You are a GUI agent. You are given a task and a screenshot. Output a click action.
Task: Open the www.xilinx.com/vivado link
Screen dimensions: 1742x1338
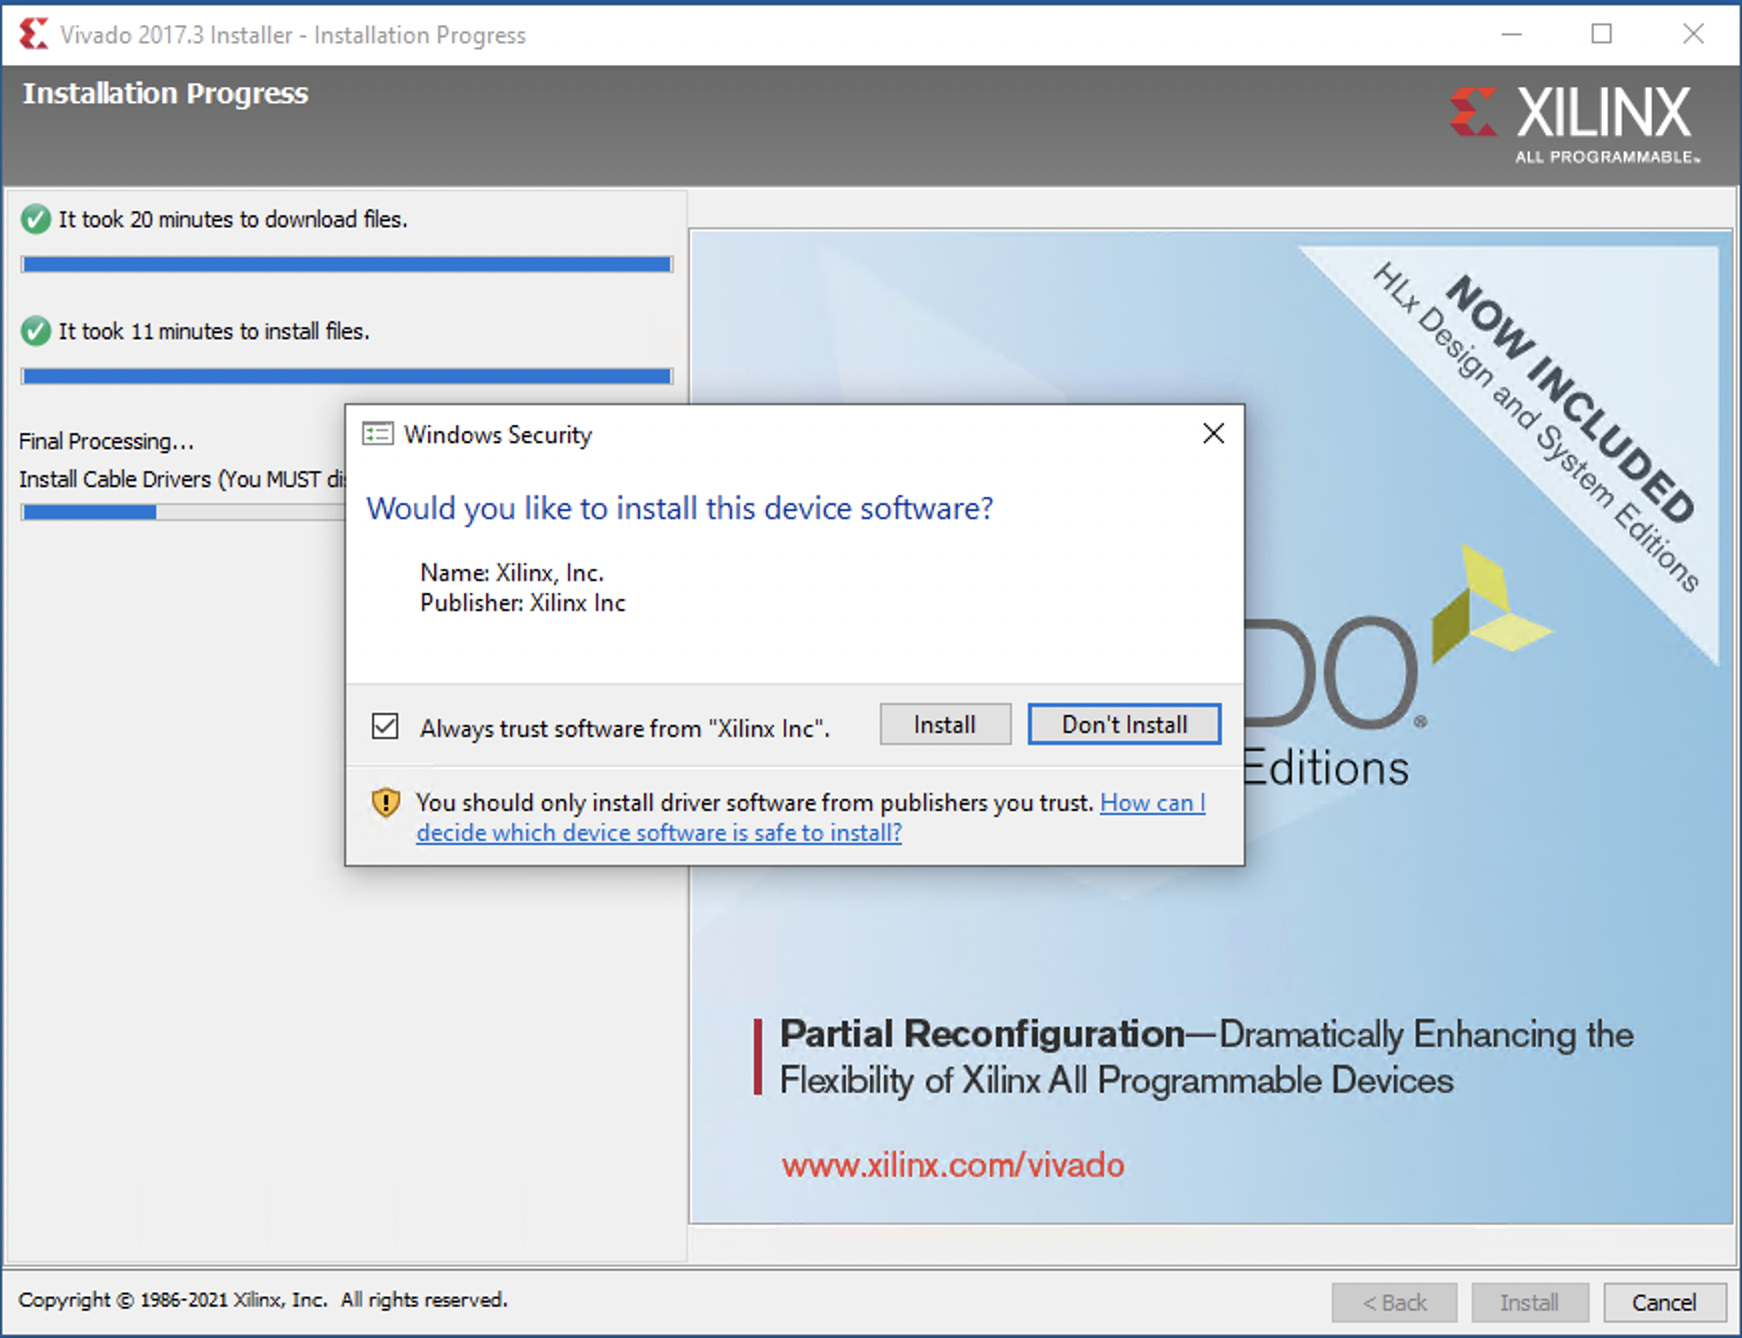(952, 1165)
